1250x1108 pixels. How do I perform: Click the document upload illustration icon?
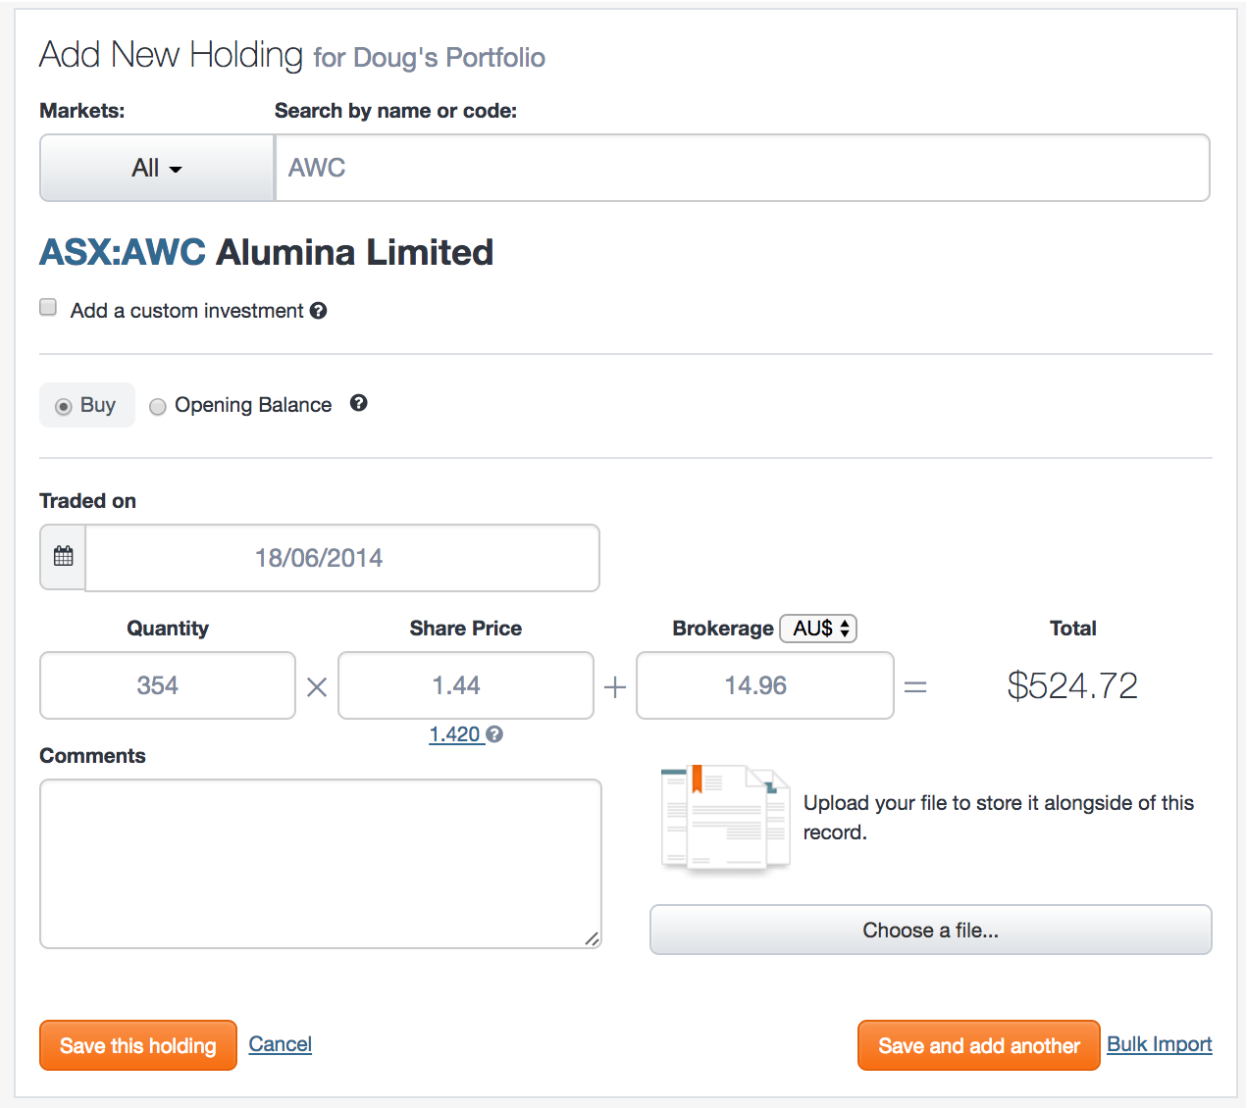(x=724, y=817)
